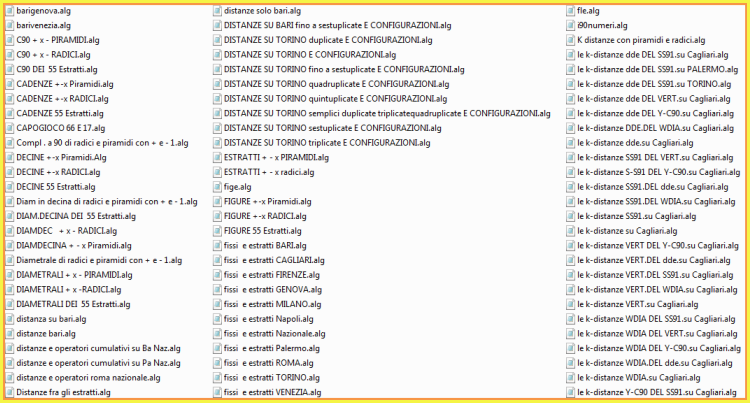Click the icon of distanze solo bari.alg

click(x=217, y=11)
